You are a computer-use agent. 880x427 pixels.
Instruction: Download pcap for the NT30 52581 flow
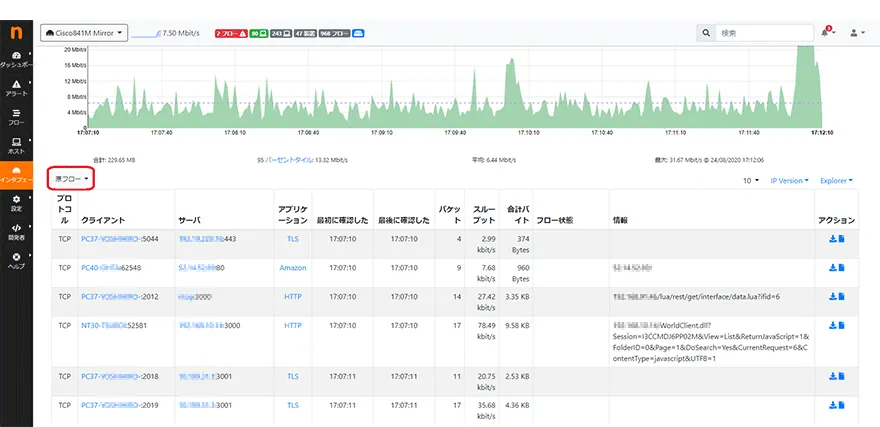pos(832,325)
